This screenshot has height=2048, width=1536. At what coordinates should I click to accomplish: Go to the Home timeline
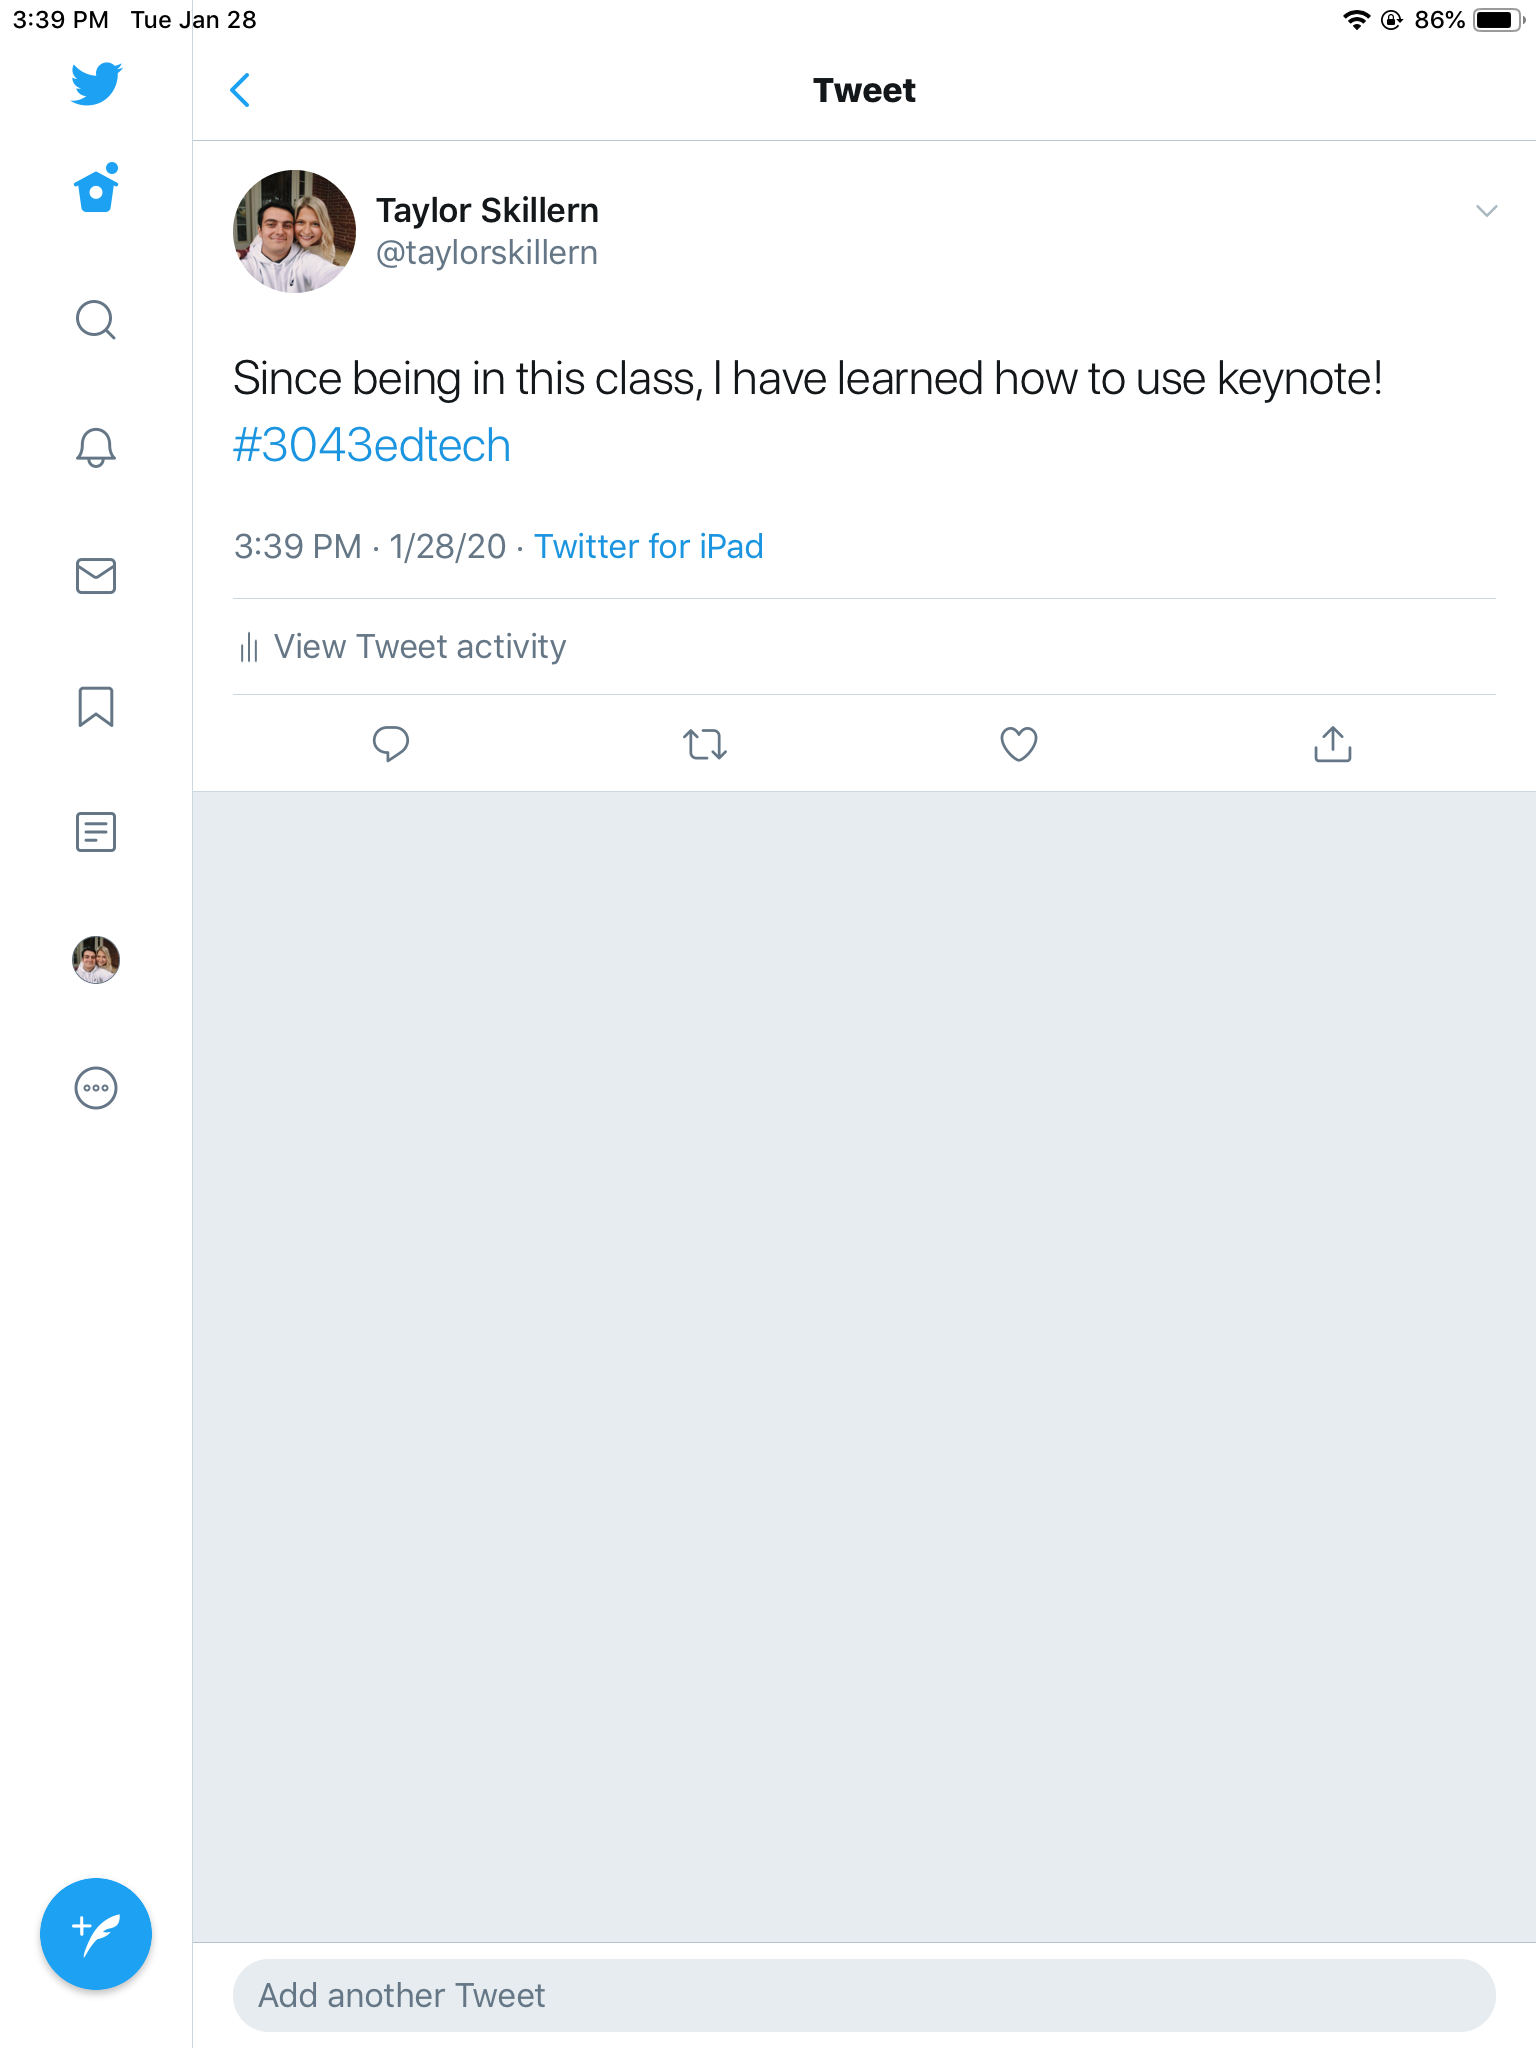pos(96,190)
